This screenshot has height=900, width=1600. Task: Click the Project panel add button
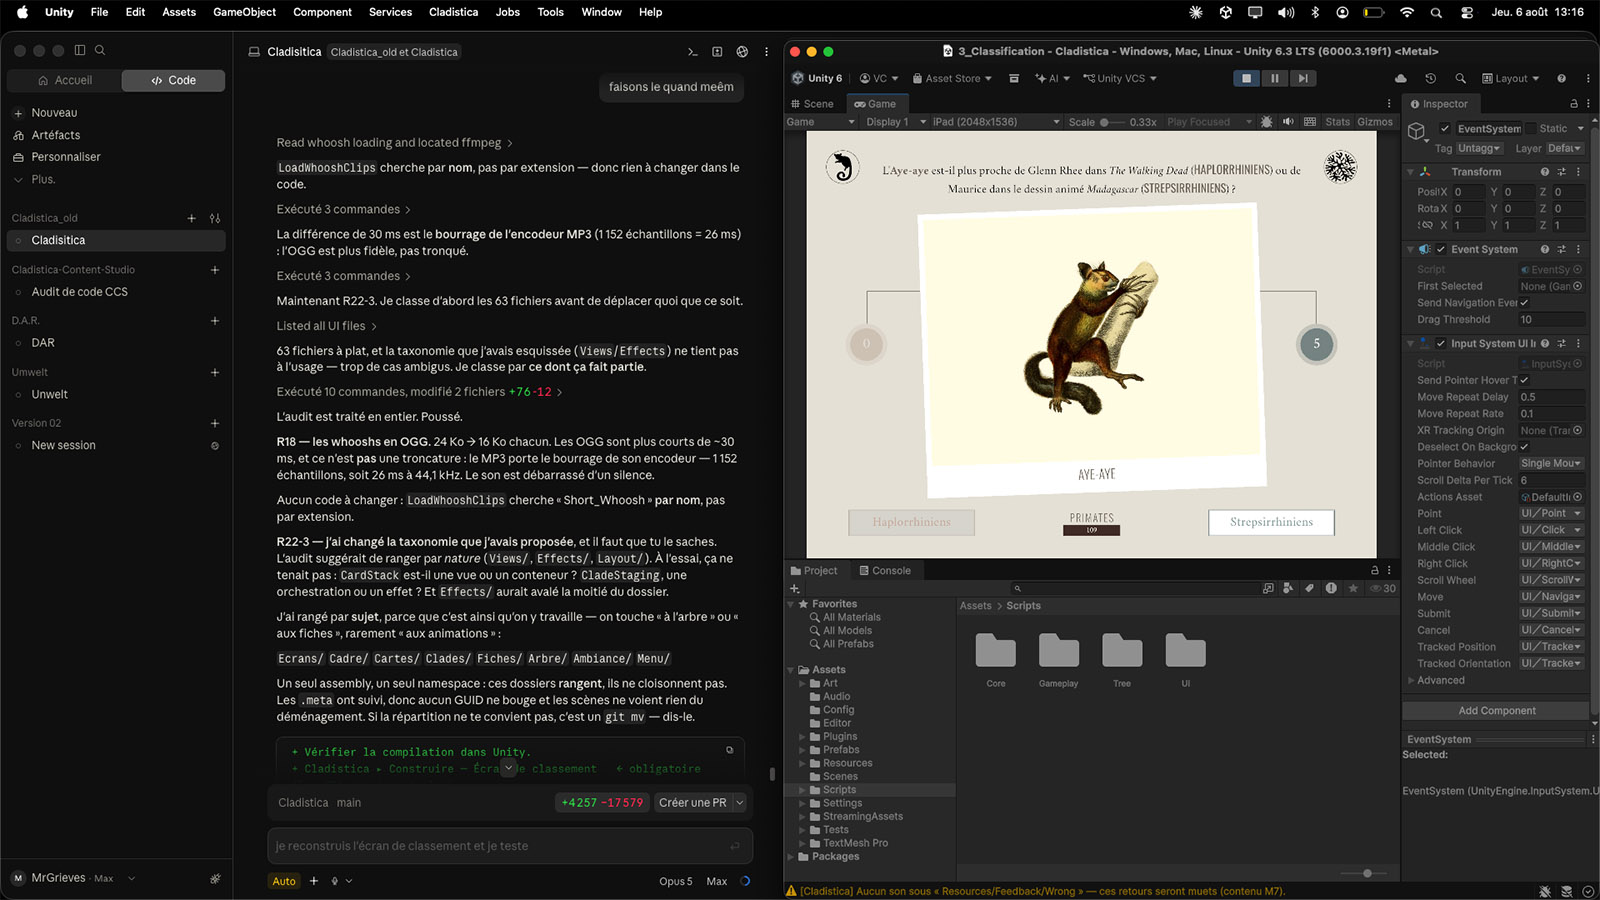[795, 588]
